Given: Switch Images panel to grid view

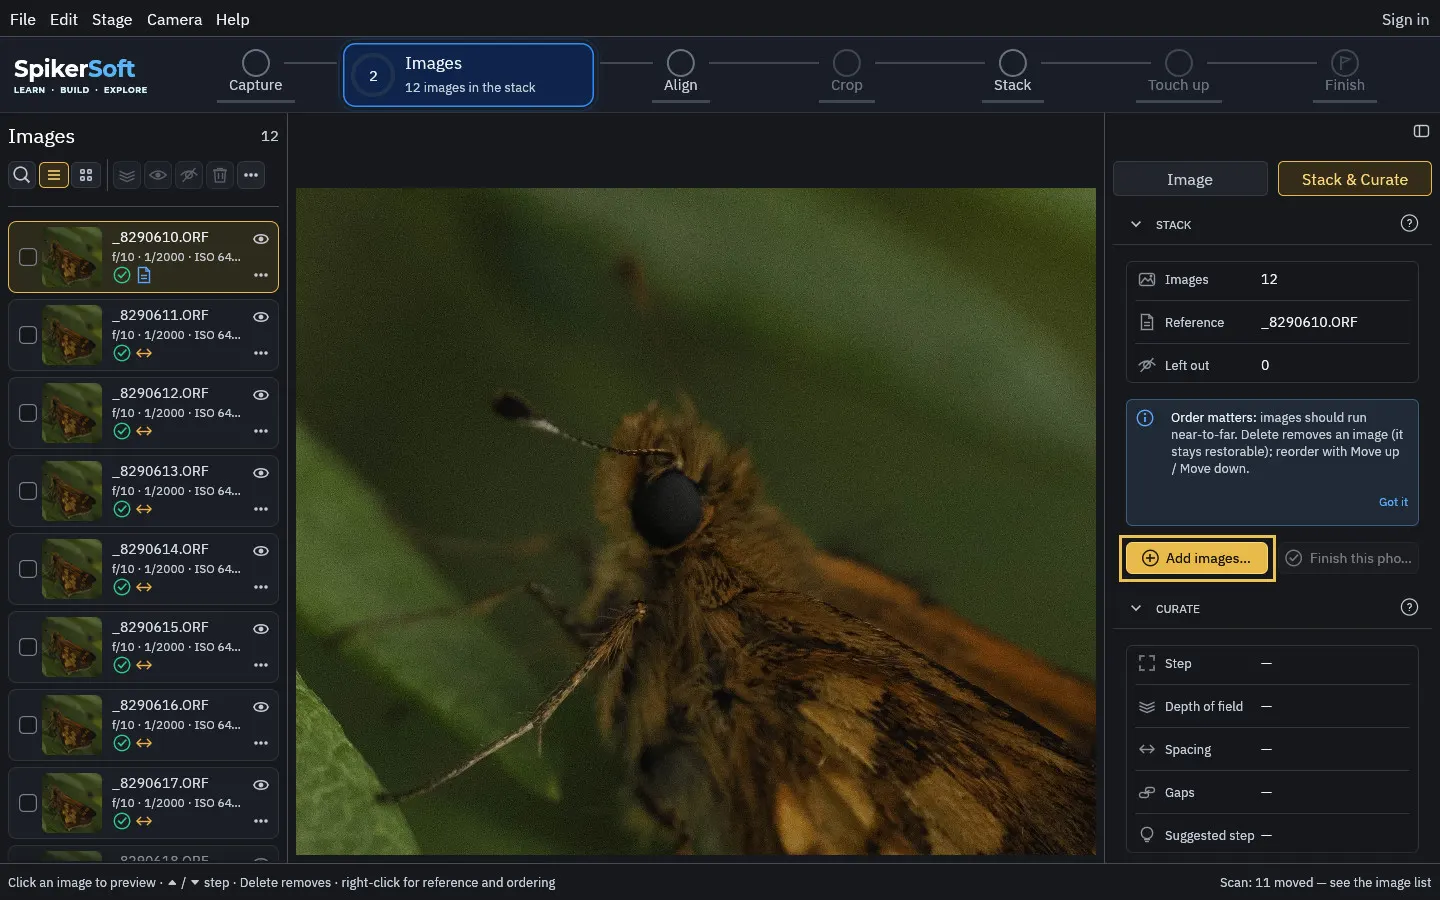Looking at the screenshot, I should tap(86, 175).
